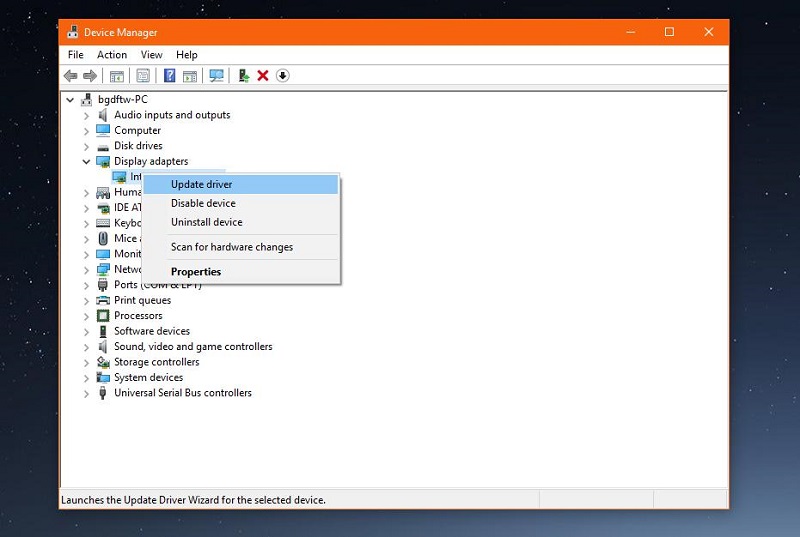Open Properties from the context menu

pos(196,272)
